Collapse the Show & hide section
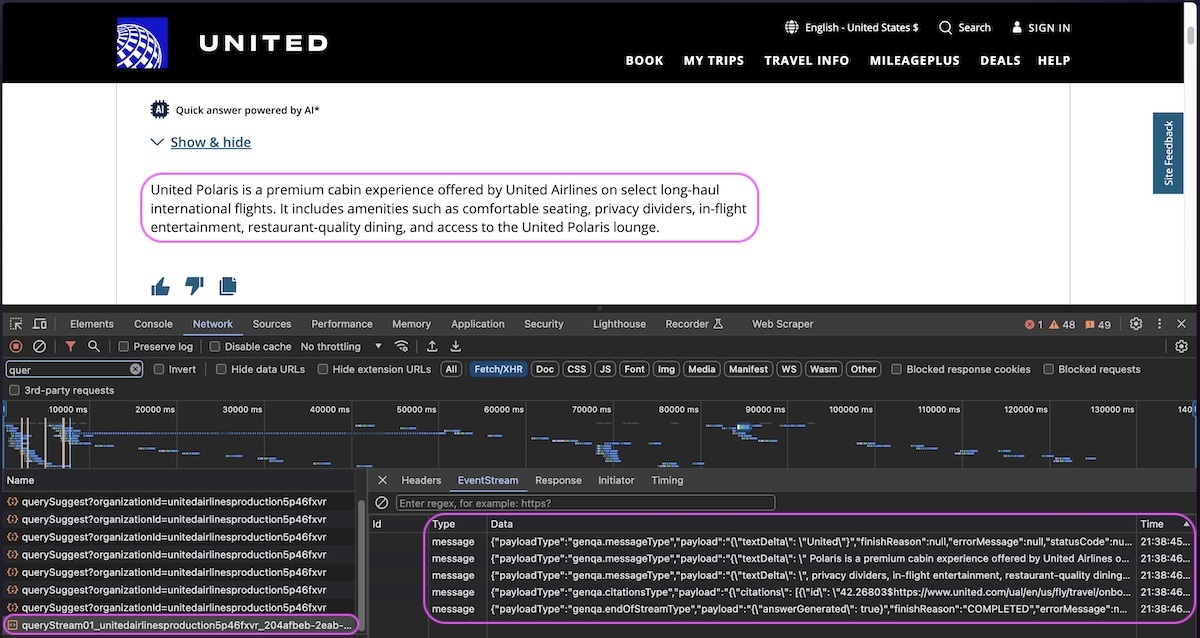The image size is (1200, 638). click(201, 142)
